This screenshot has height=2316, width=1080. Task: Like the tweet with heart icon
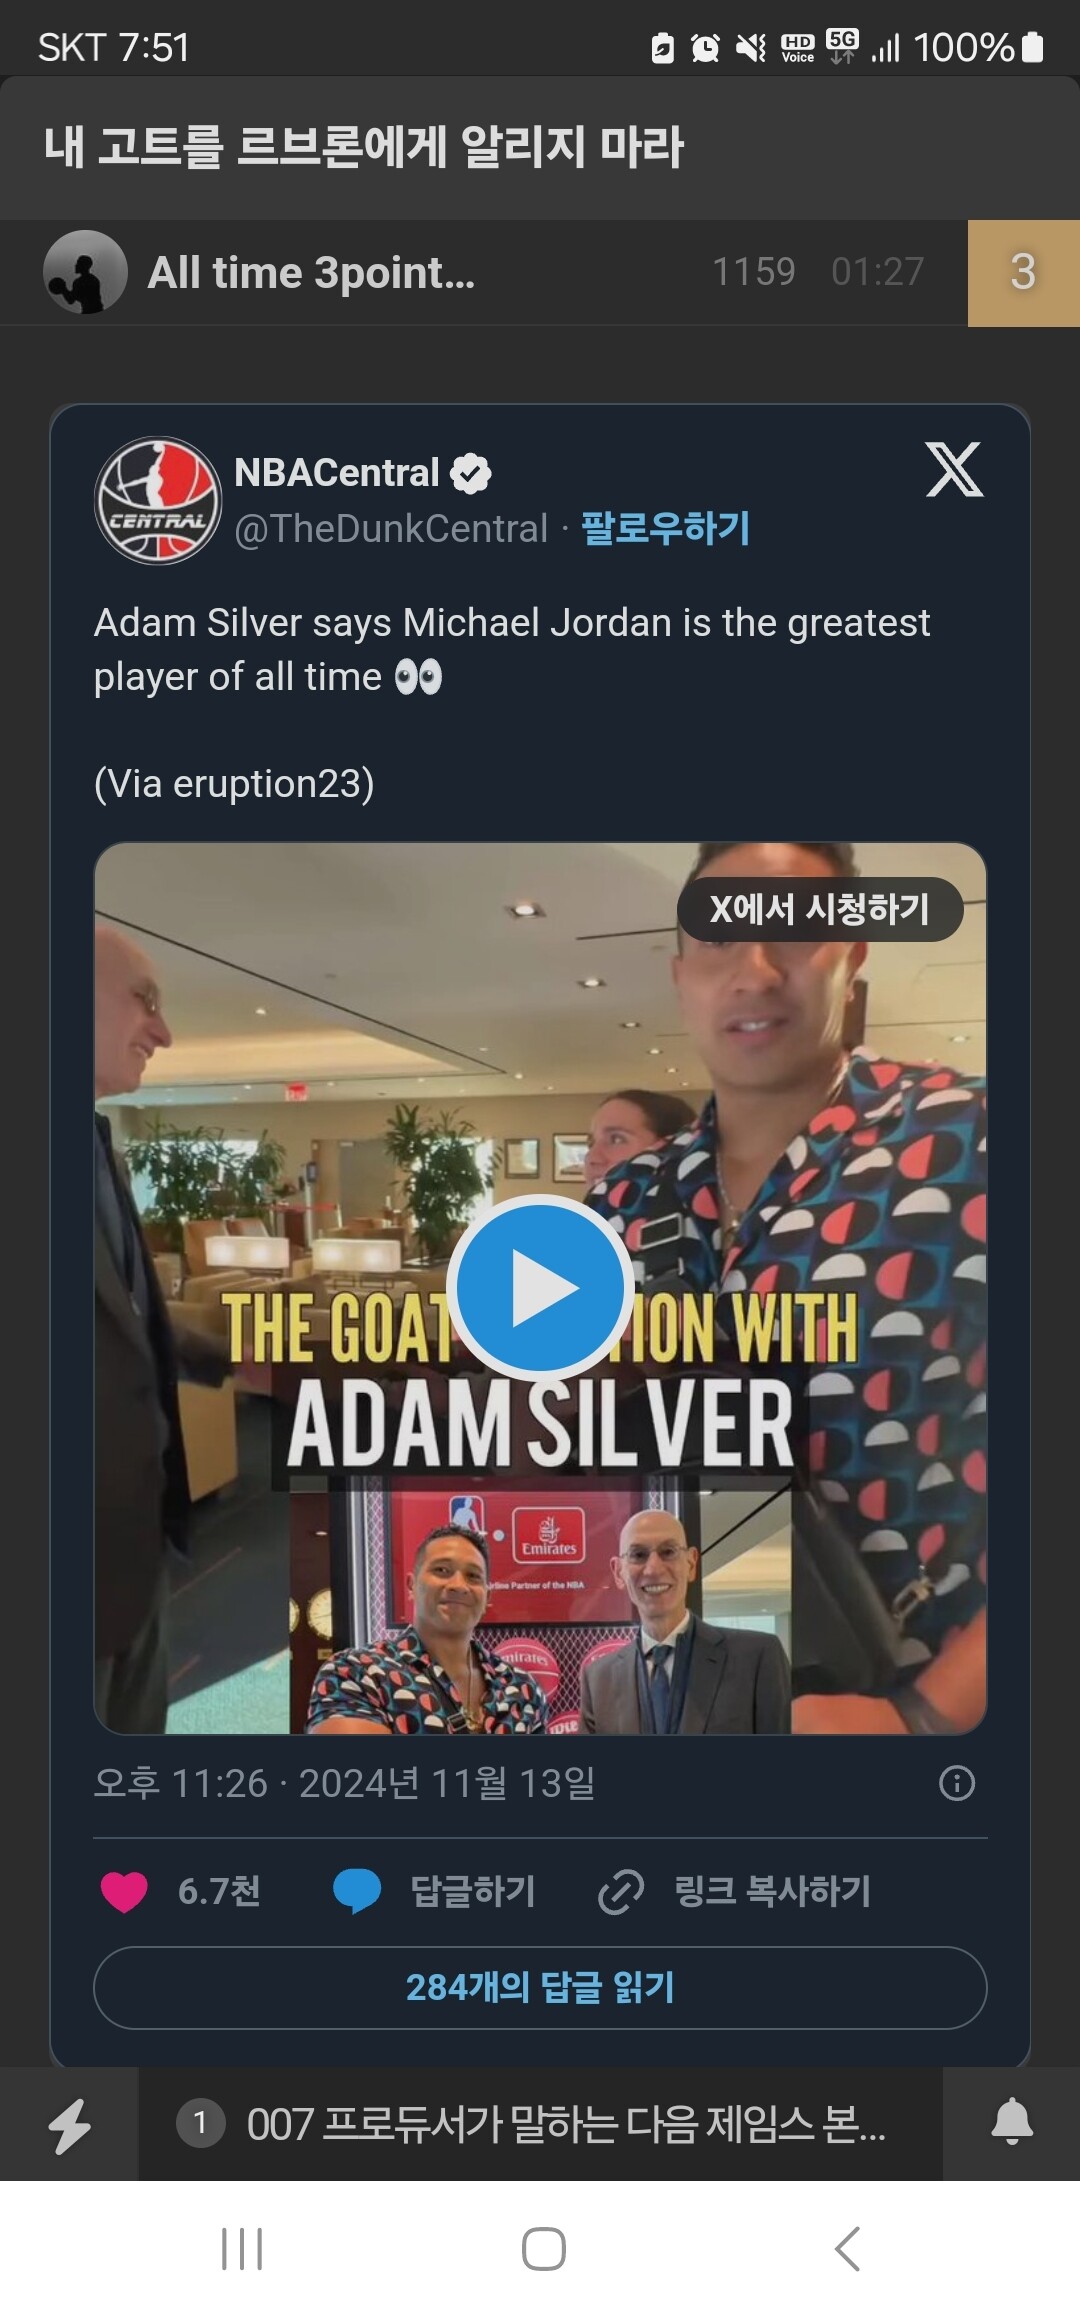pyautogui.click(x=124, y=1891)
